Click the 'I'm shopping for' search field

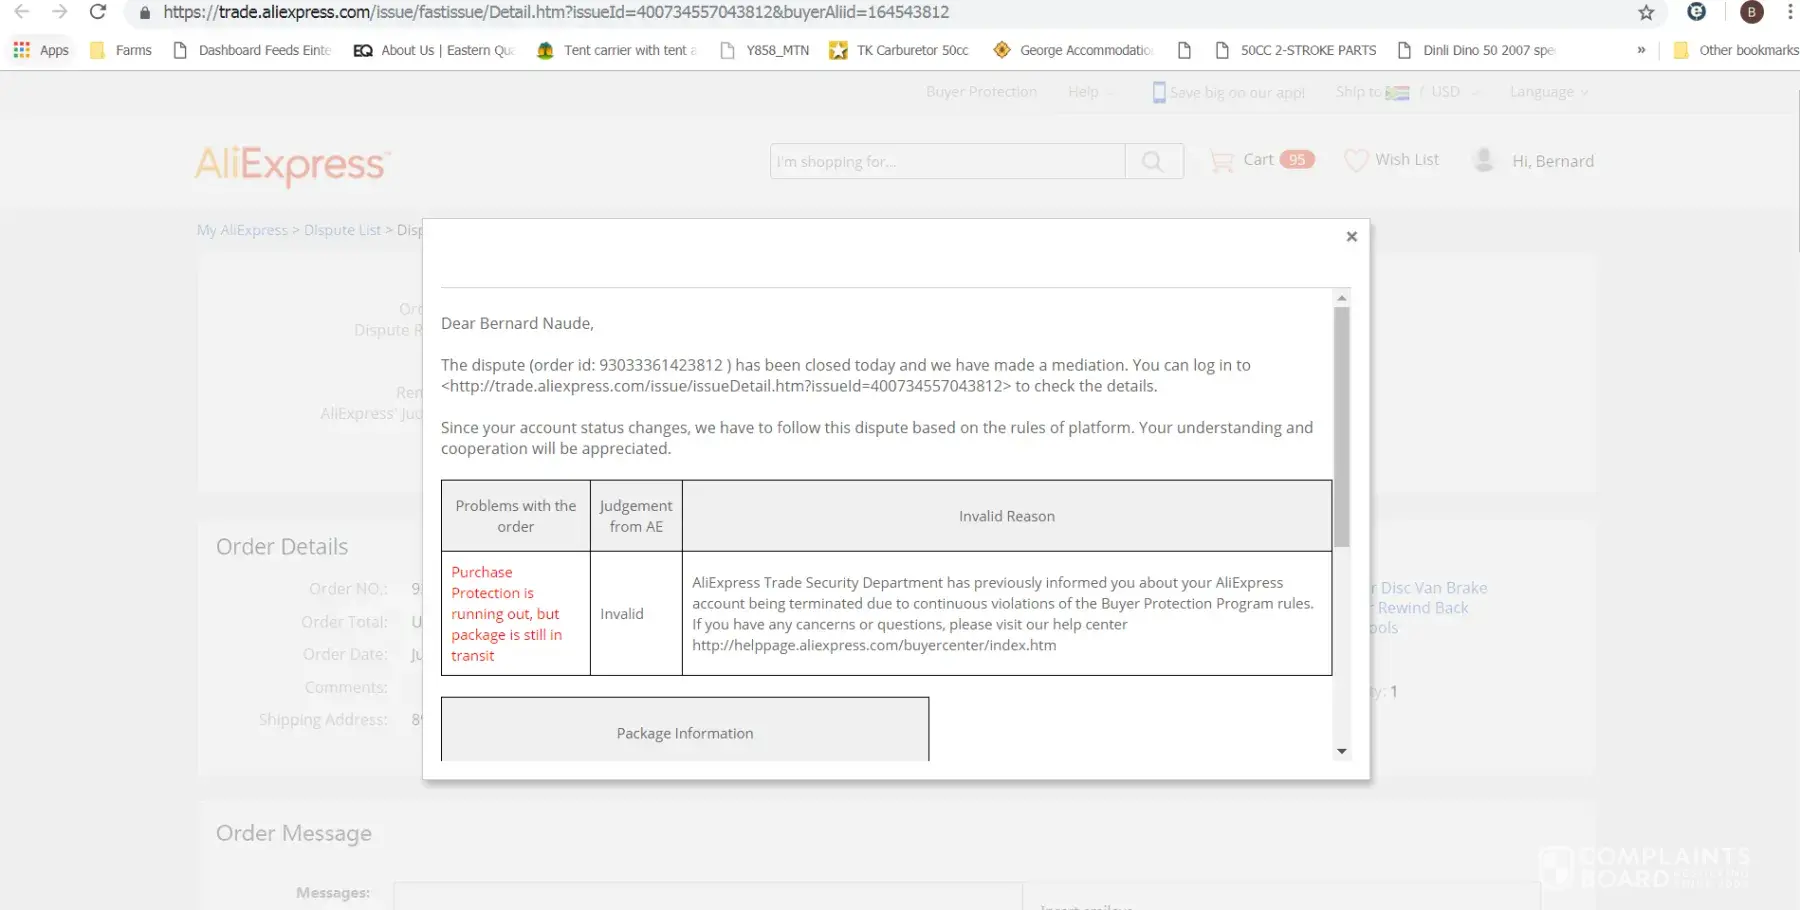click(946, 161)
